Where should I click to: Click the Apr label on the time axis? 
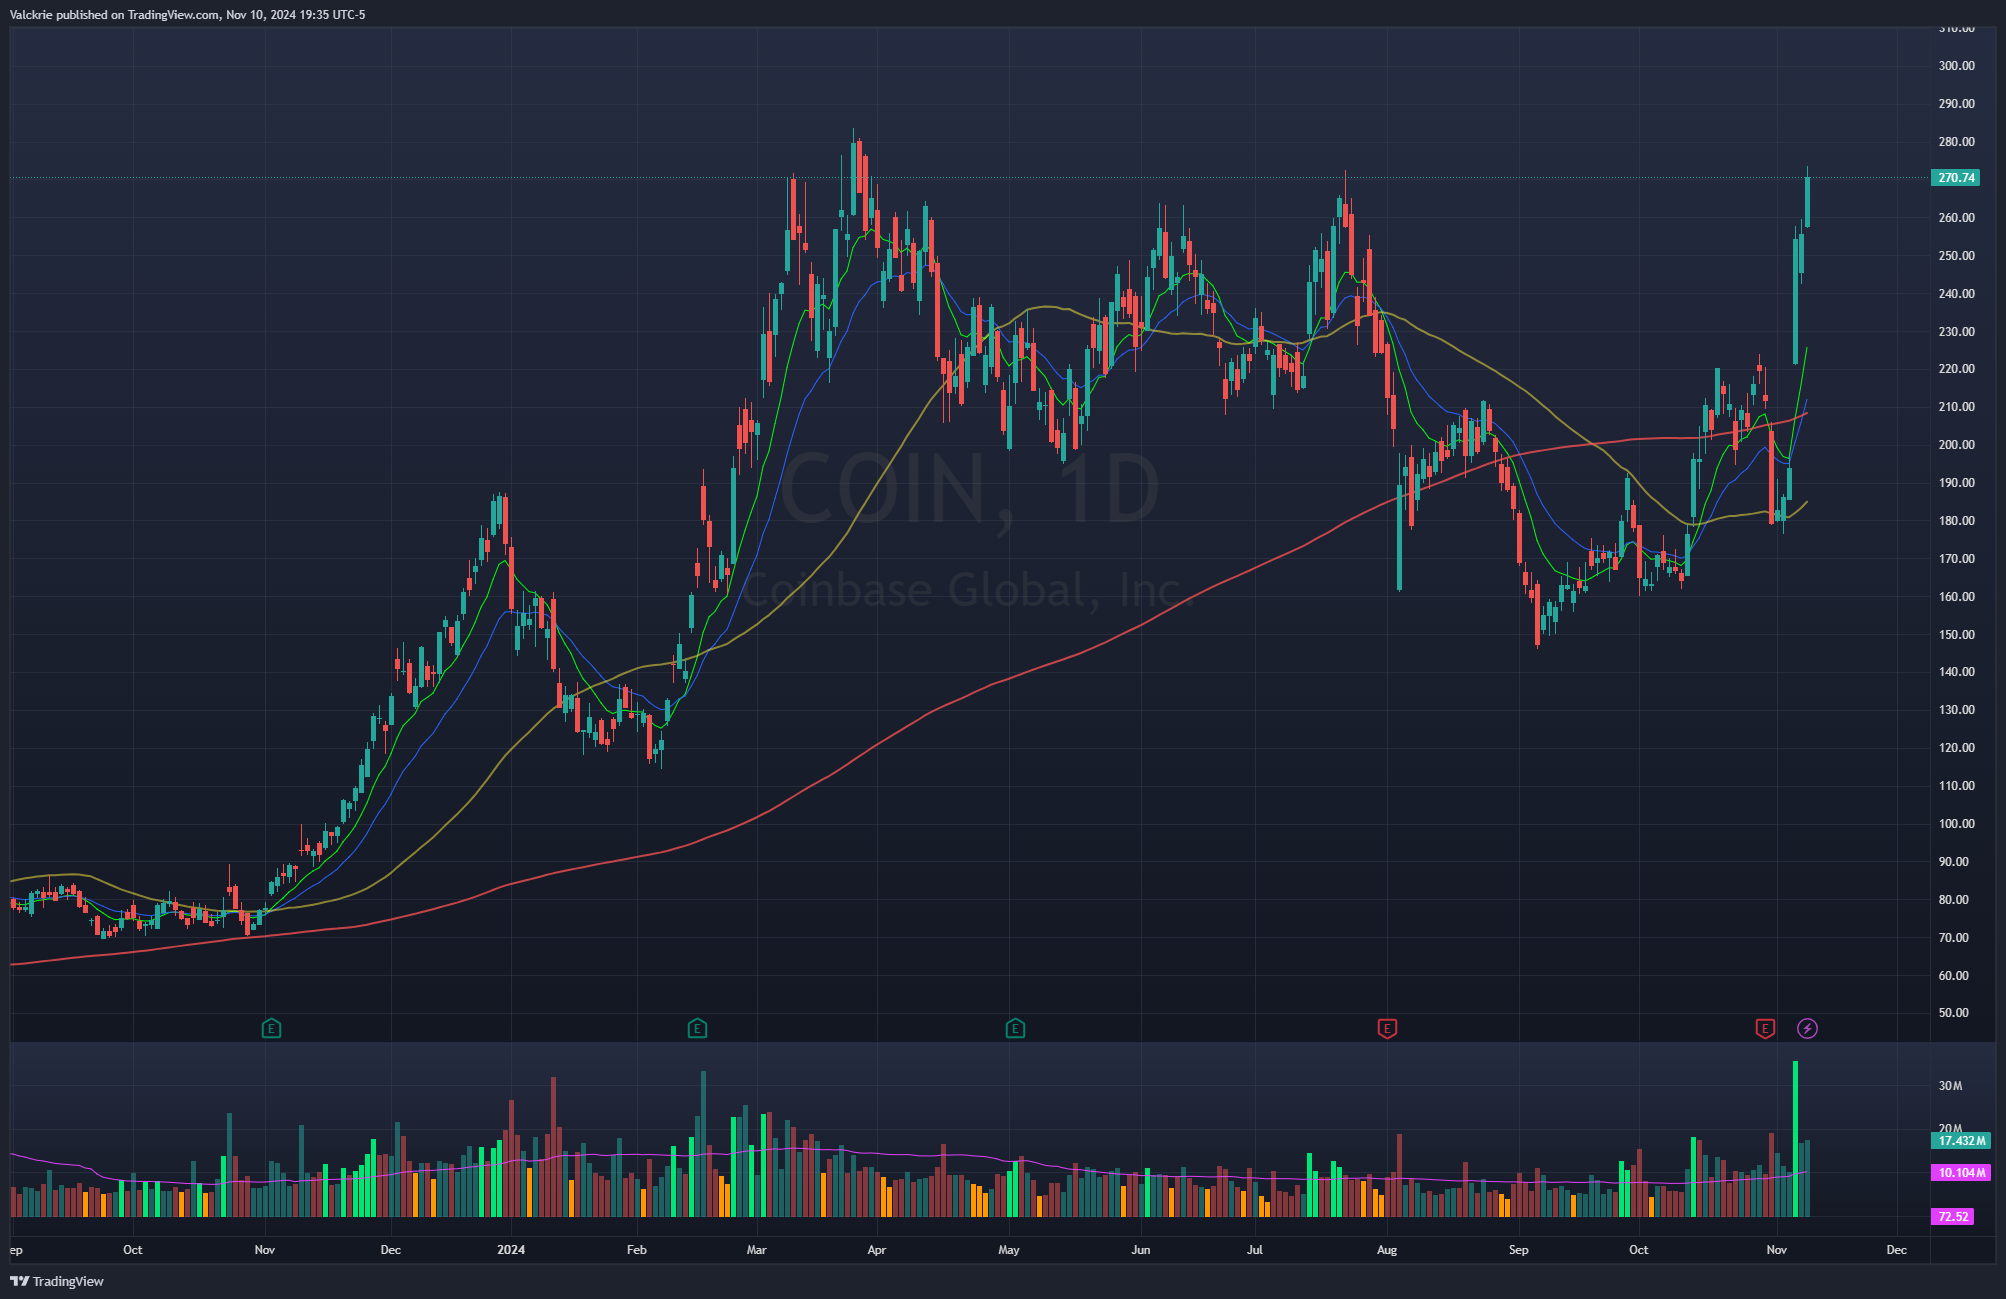click(x=877, y=1250)
